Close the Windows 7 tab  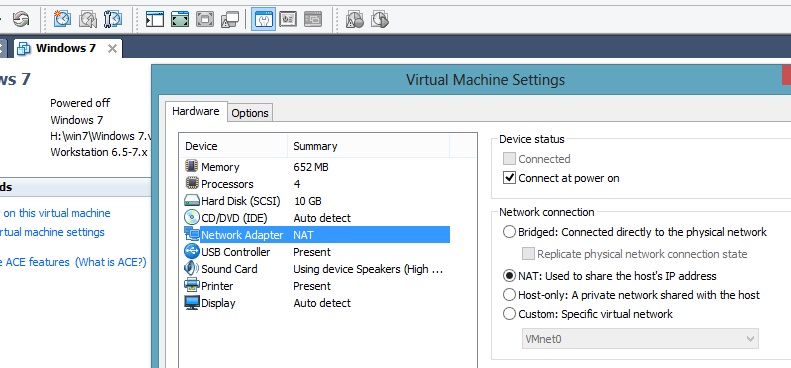click(112, 48)
